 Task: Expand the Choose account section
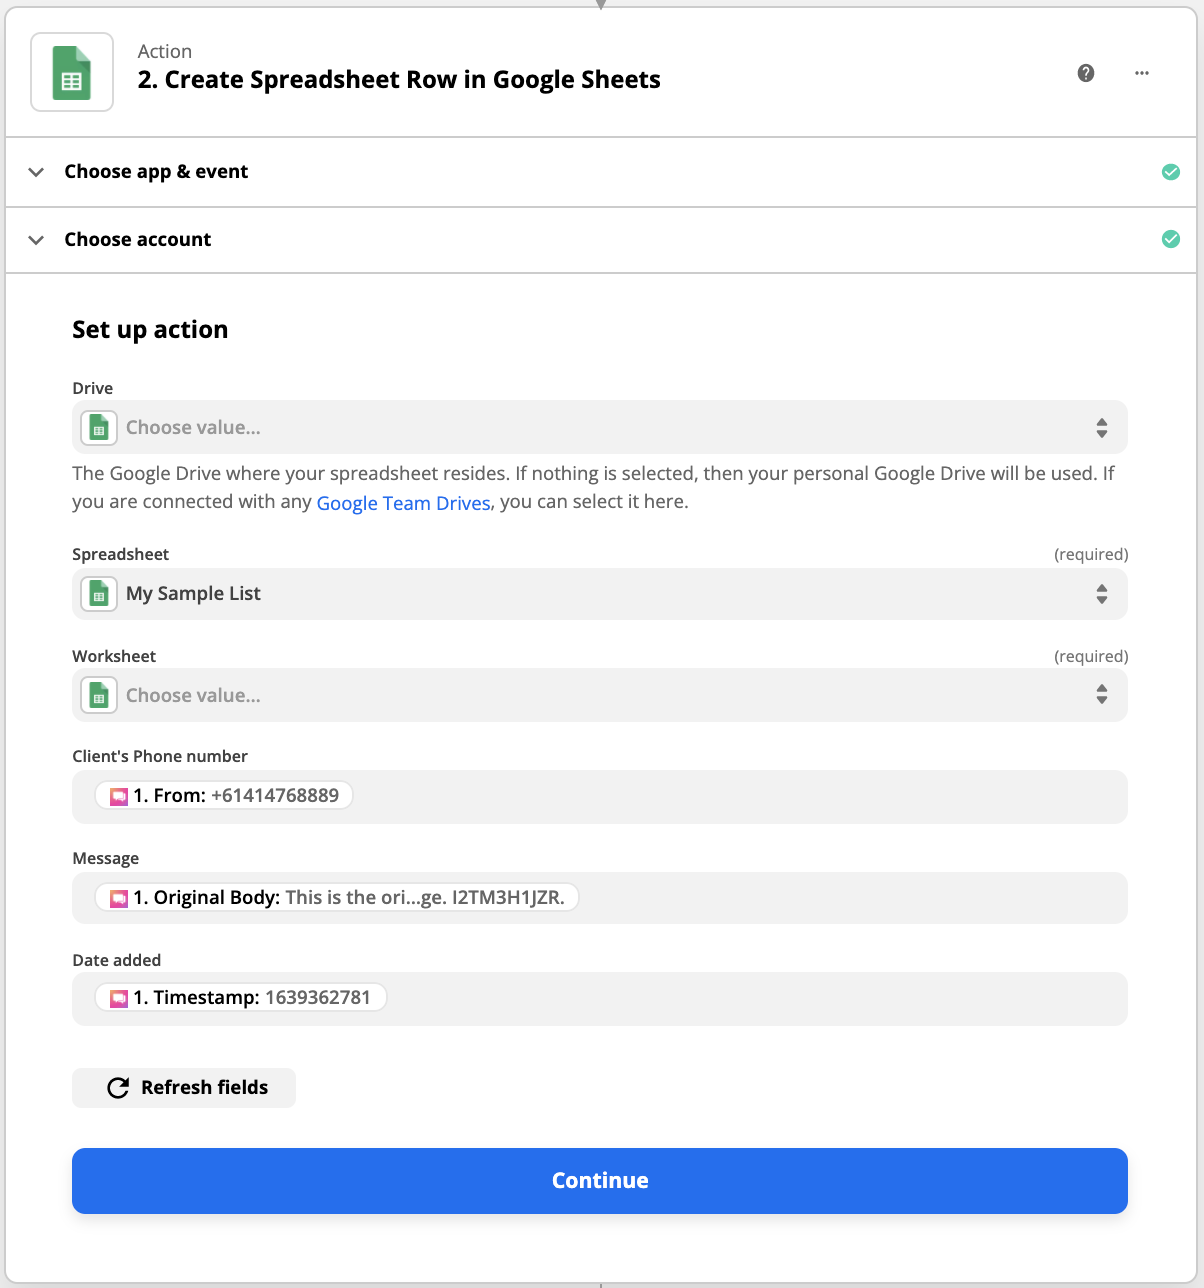coord(601,240)
